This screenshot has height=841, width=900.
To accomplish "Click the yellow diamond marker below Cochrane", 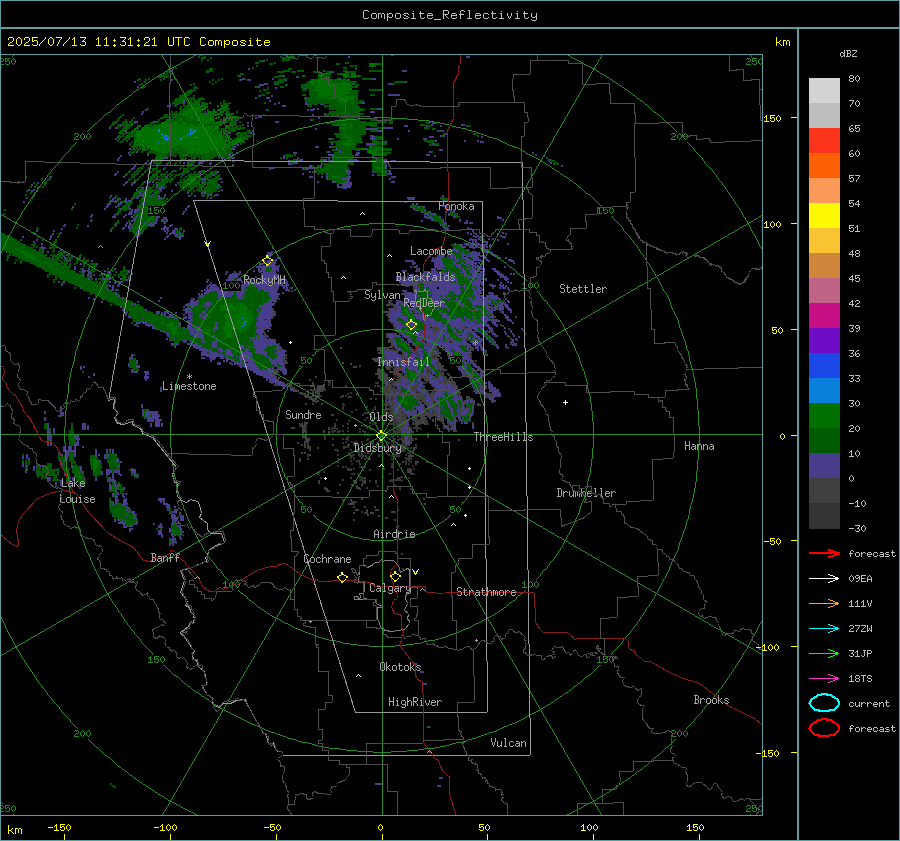I will click(x=343, y=577).
